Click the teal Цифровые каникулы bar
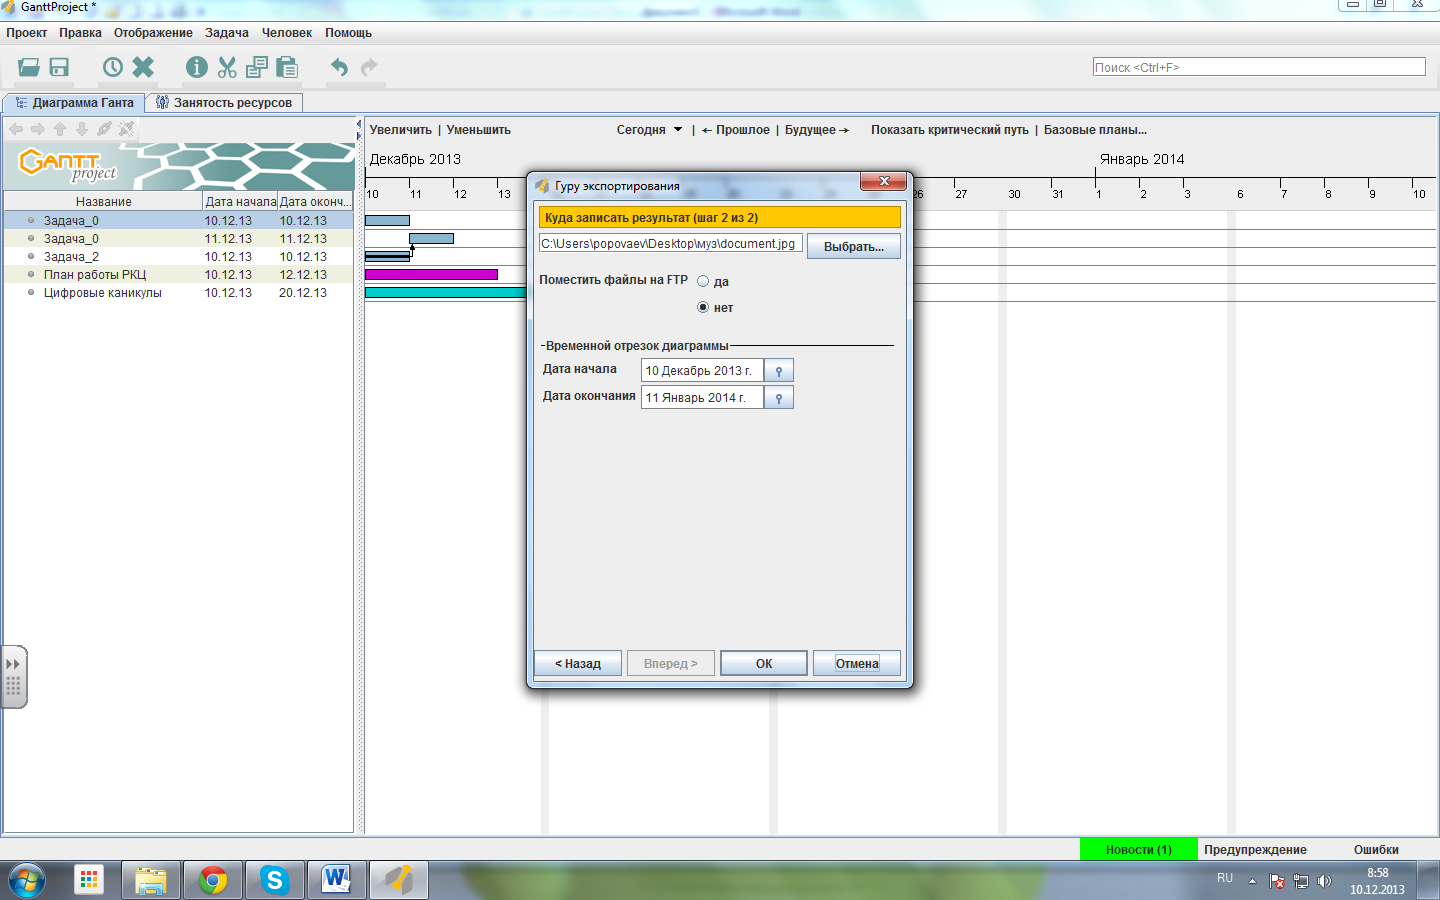The image size is (1440, 900). (x=446, y=292)
